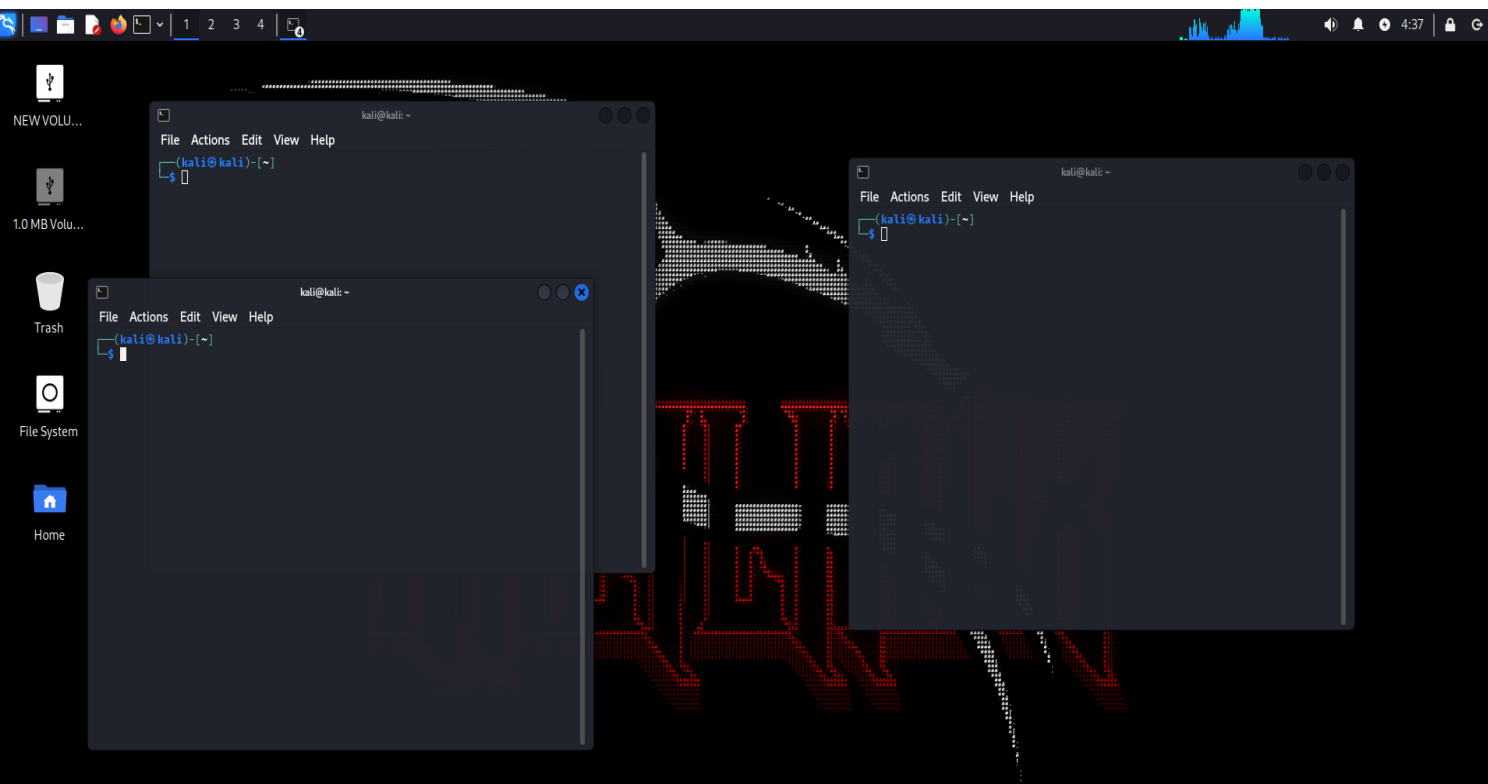Open the volume control in the tray
This screenshot has height=784, width=1488.
pos(1331,25)
